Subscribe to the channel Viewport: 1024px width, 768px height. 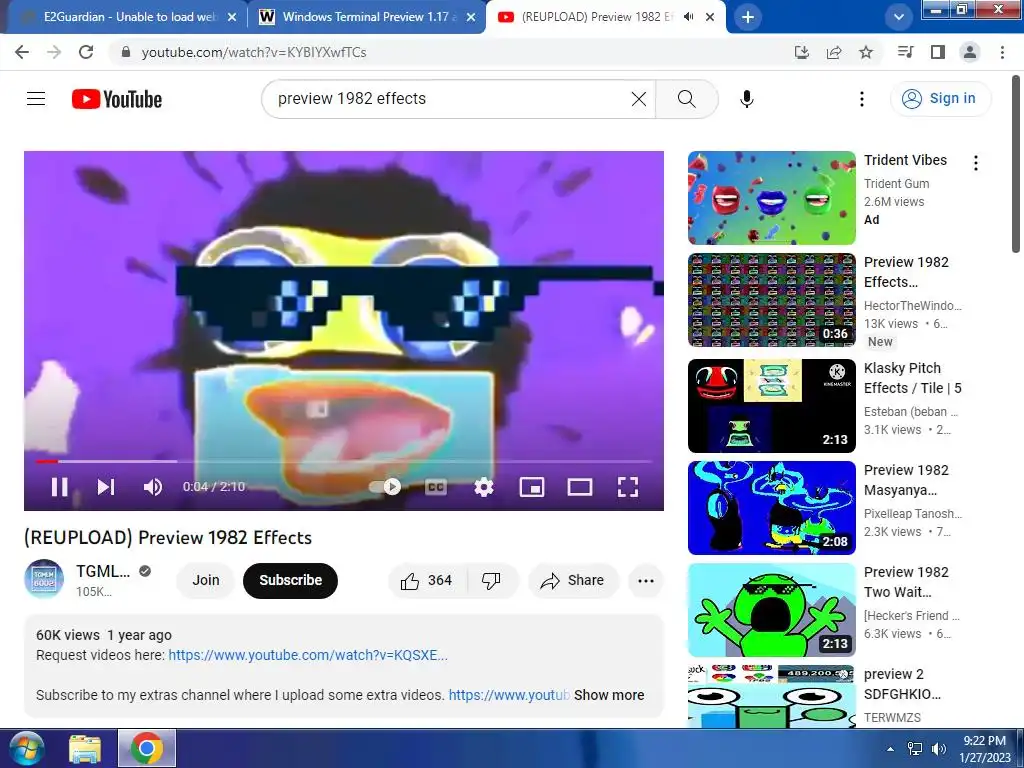pos(291,581)
